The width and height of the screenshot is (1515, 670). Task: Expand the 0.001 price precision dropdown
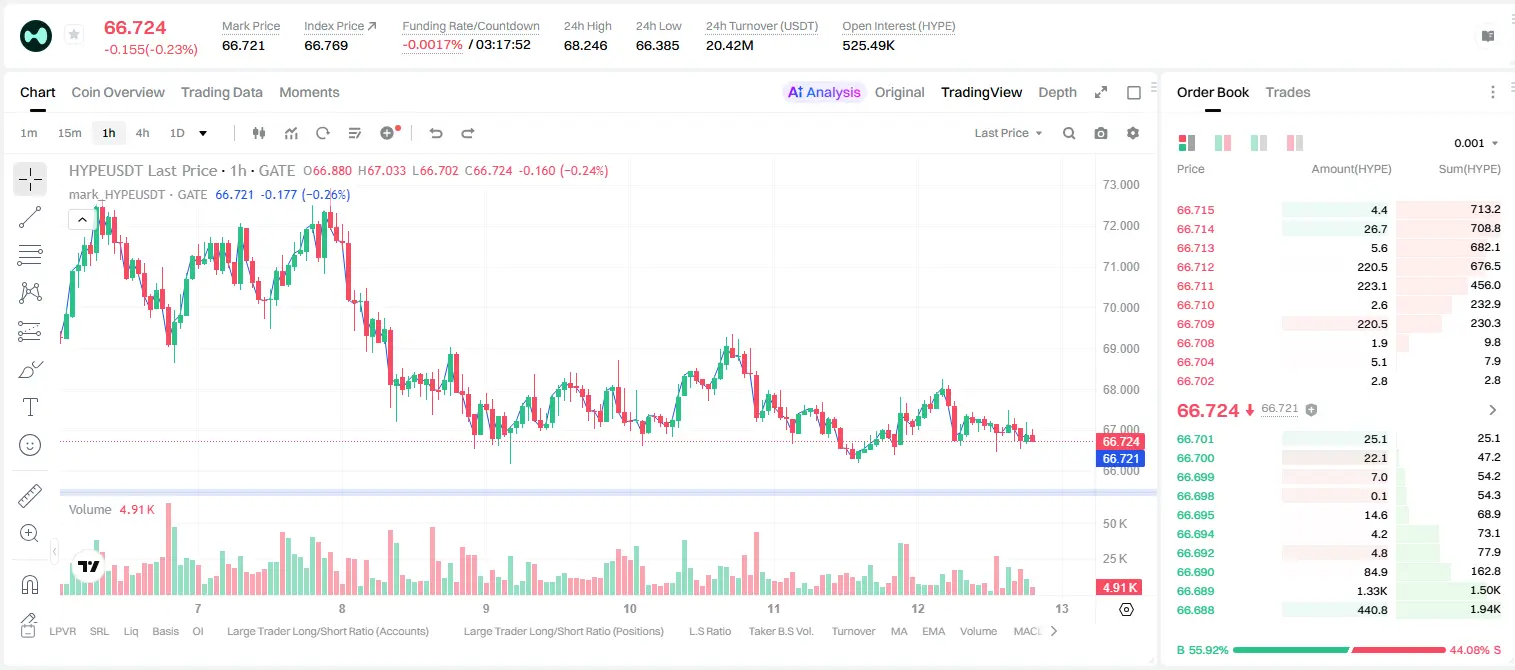pos(1476,143)
